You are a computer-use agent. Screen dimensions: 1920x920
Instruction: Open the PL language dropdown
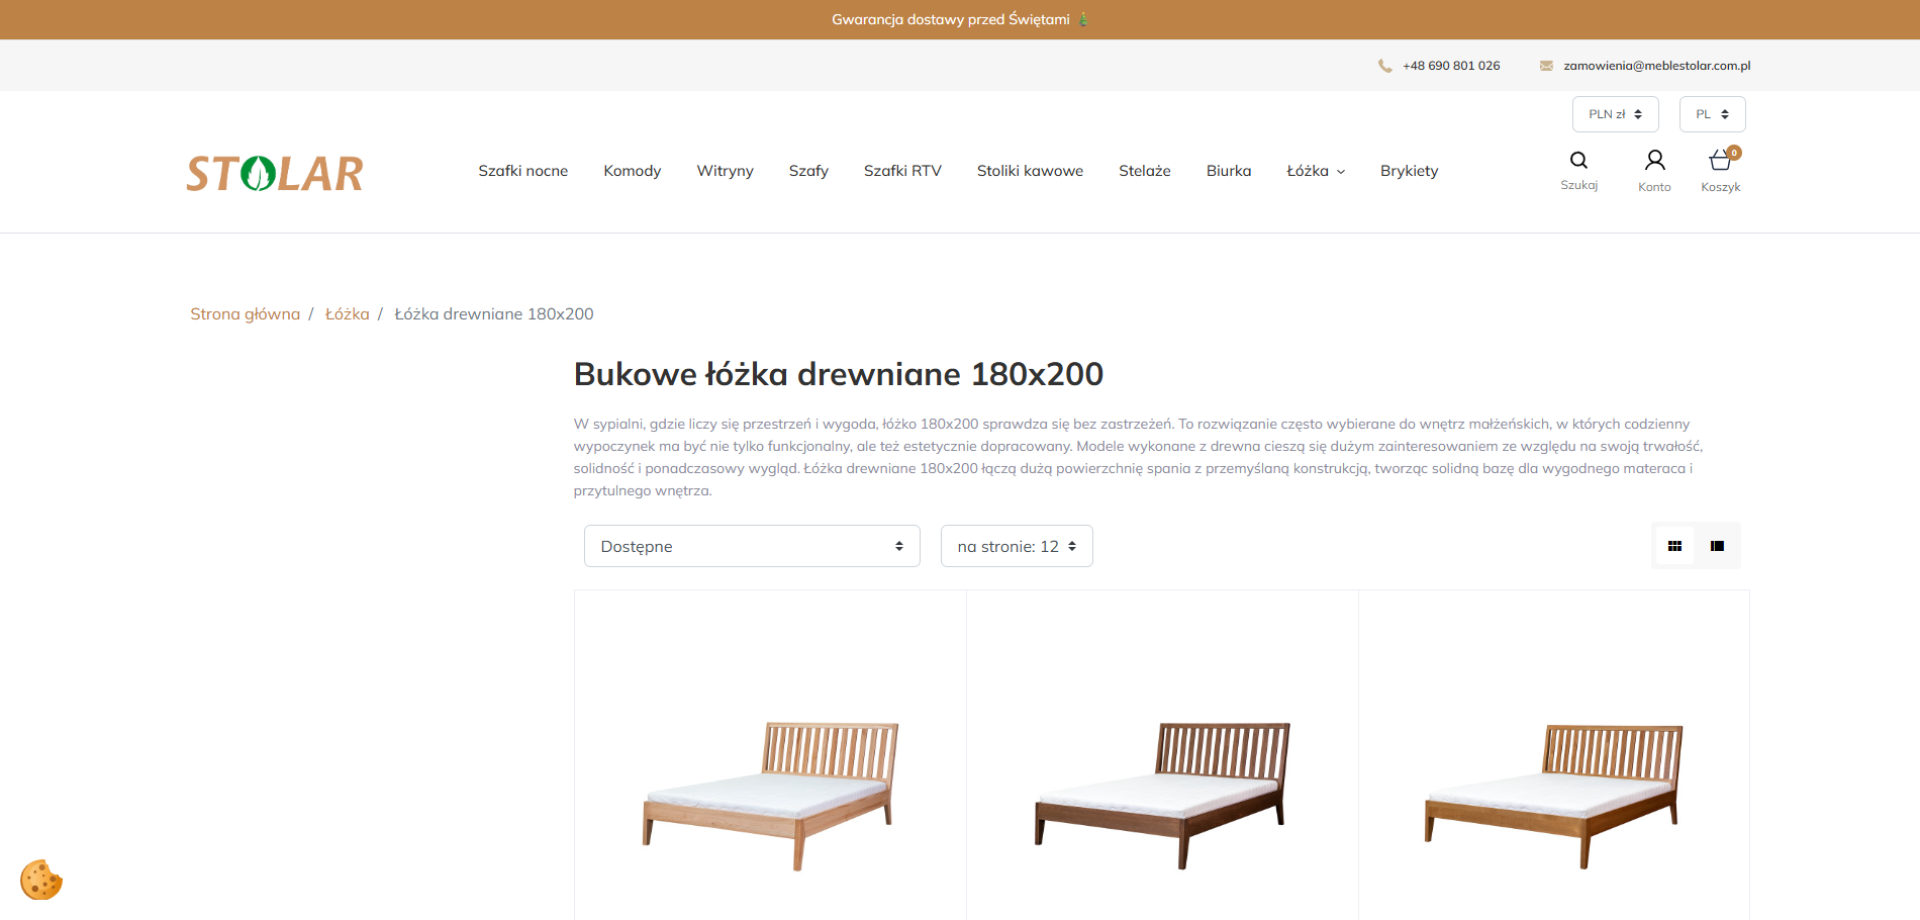coord(1711,114)
